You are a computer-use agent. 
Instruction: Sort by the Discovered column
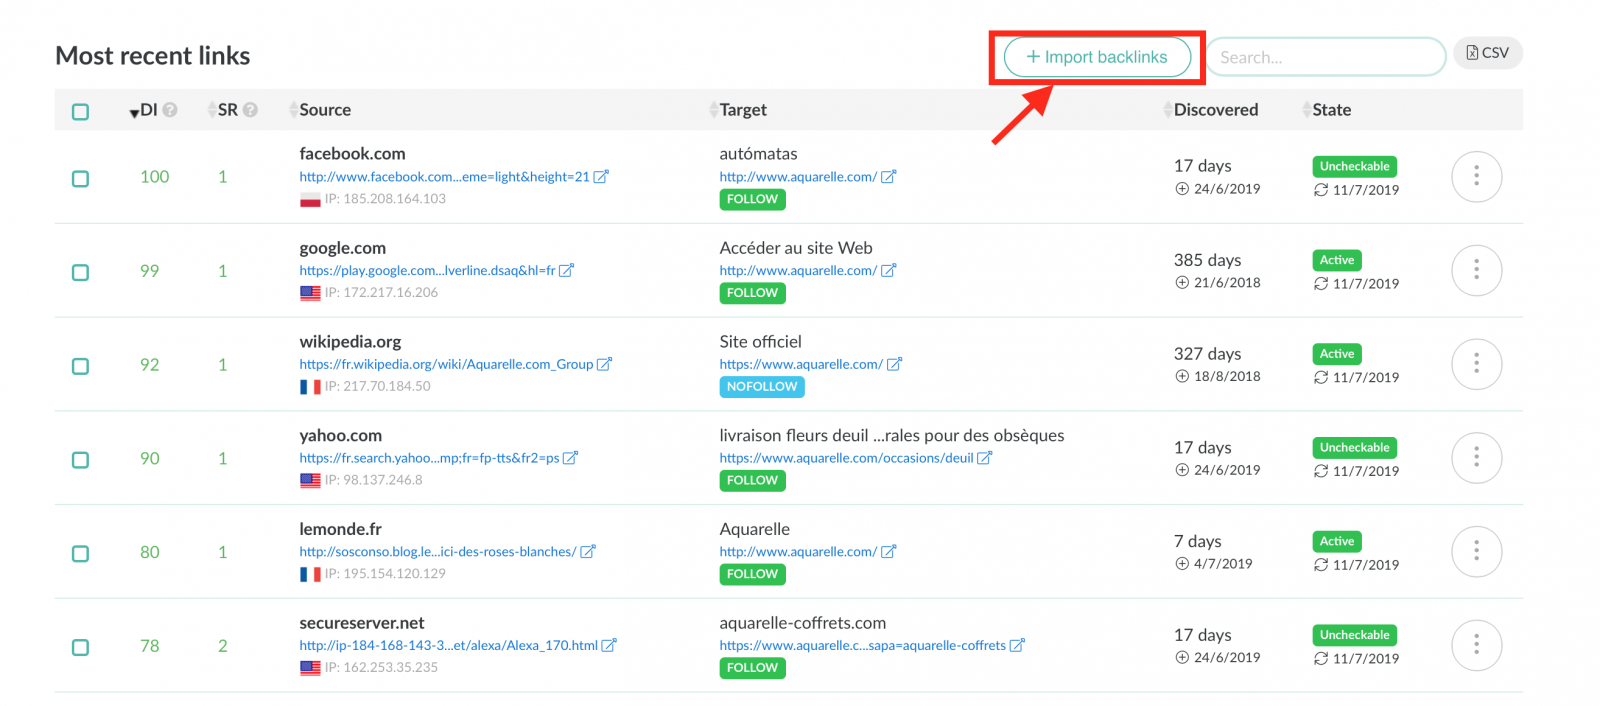click(x=1211, y=110)
